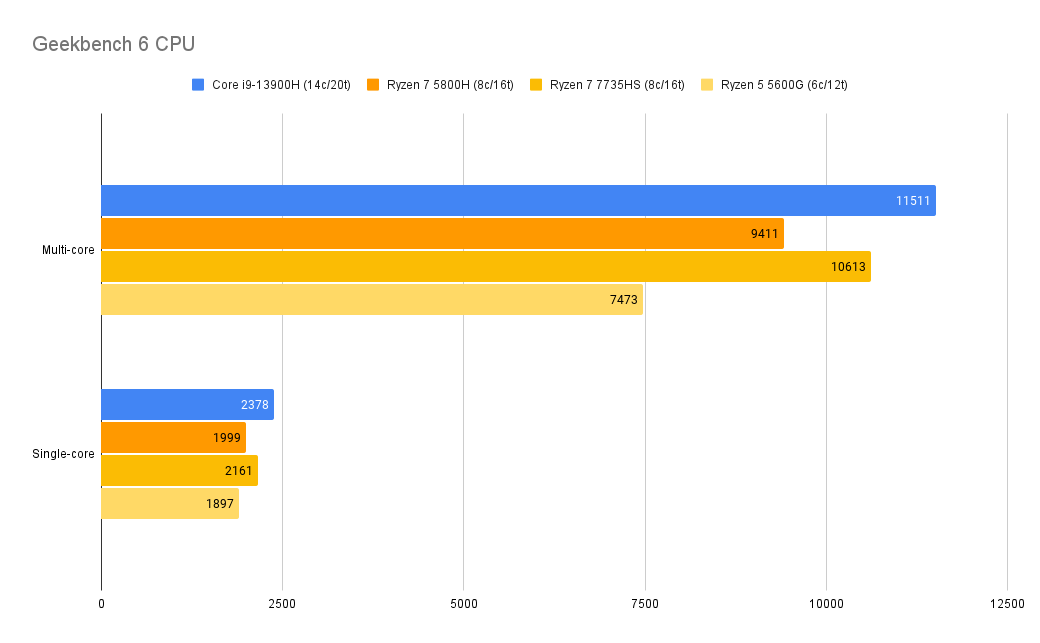The width and height of the screenshot is (1040, 643).
Task: Select the pale yellow Ryzen 5 5600G swatch
Action: tap(707, 85)
